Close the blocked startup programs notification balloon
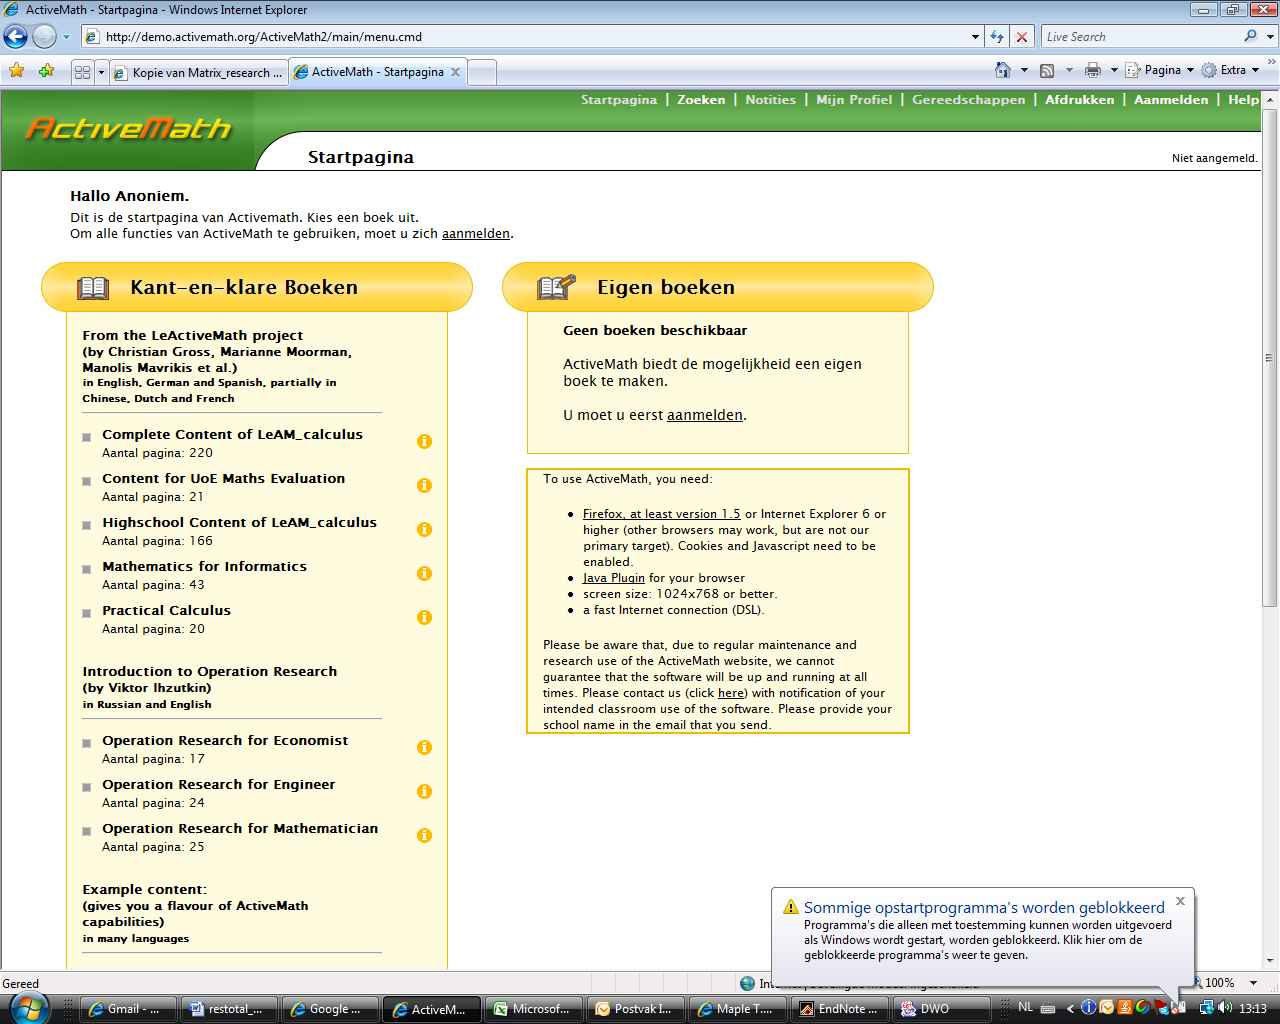Viewport: 1280px width, 1024px height. (1180, 901)
